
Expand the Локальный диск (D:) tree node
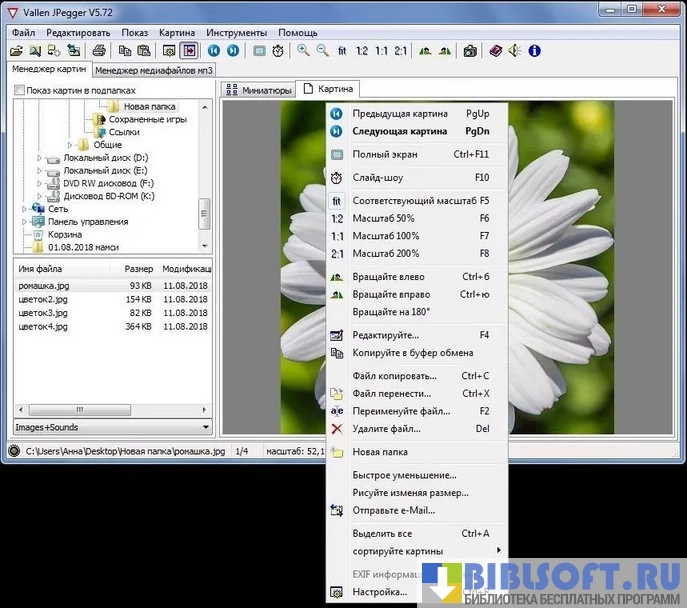tap(40, 158)
